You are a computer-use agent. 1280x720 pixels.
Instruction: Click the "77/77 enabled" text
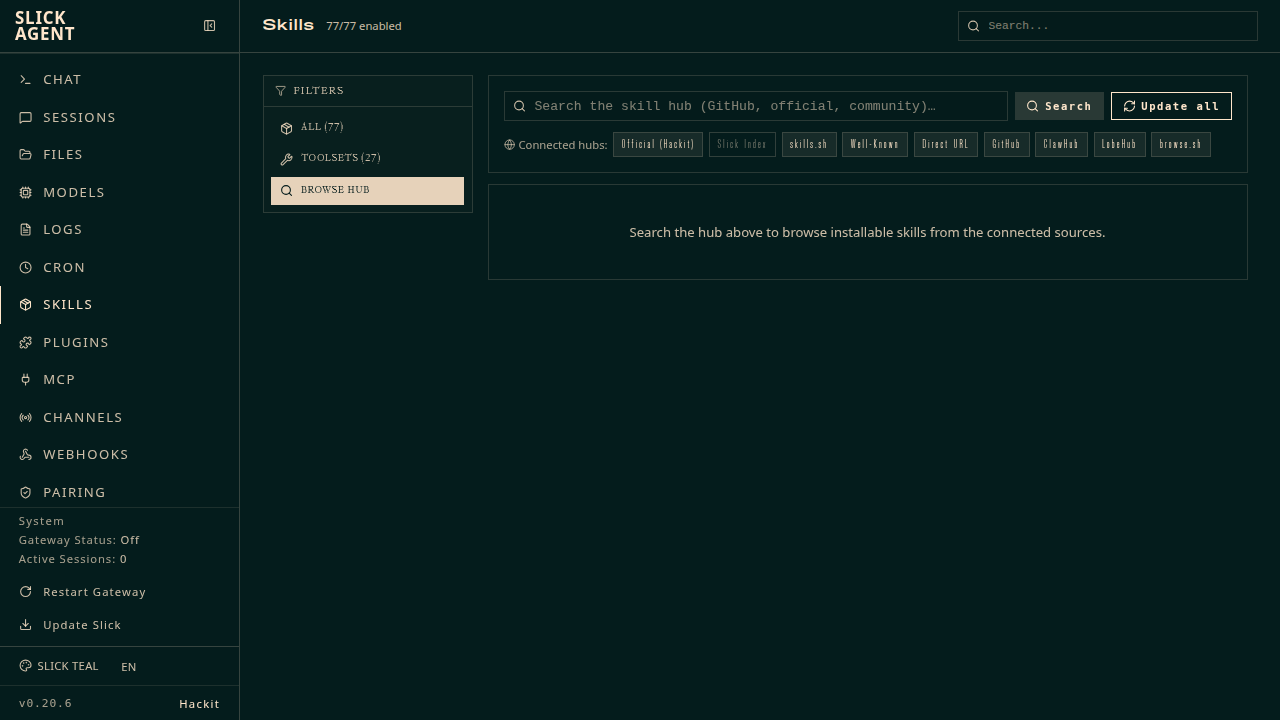click(x=364, y=26)
